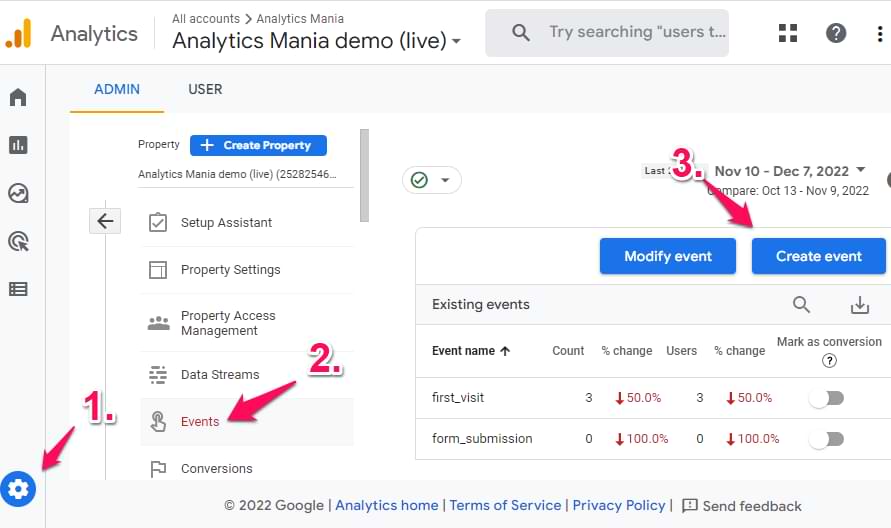Switch to the USER tab
The height and width of the screenshot is (528, 891).
[205, 90]
